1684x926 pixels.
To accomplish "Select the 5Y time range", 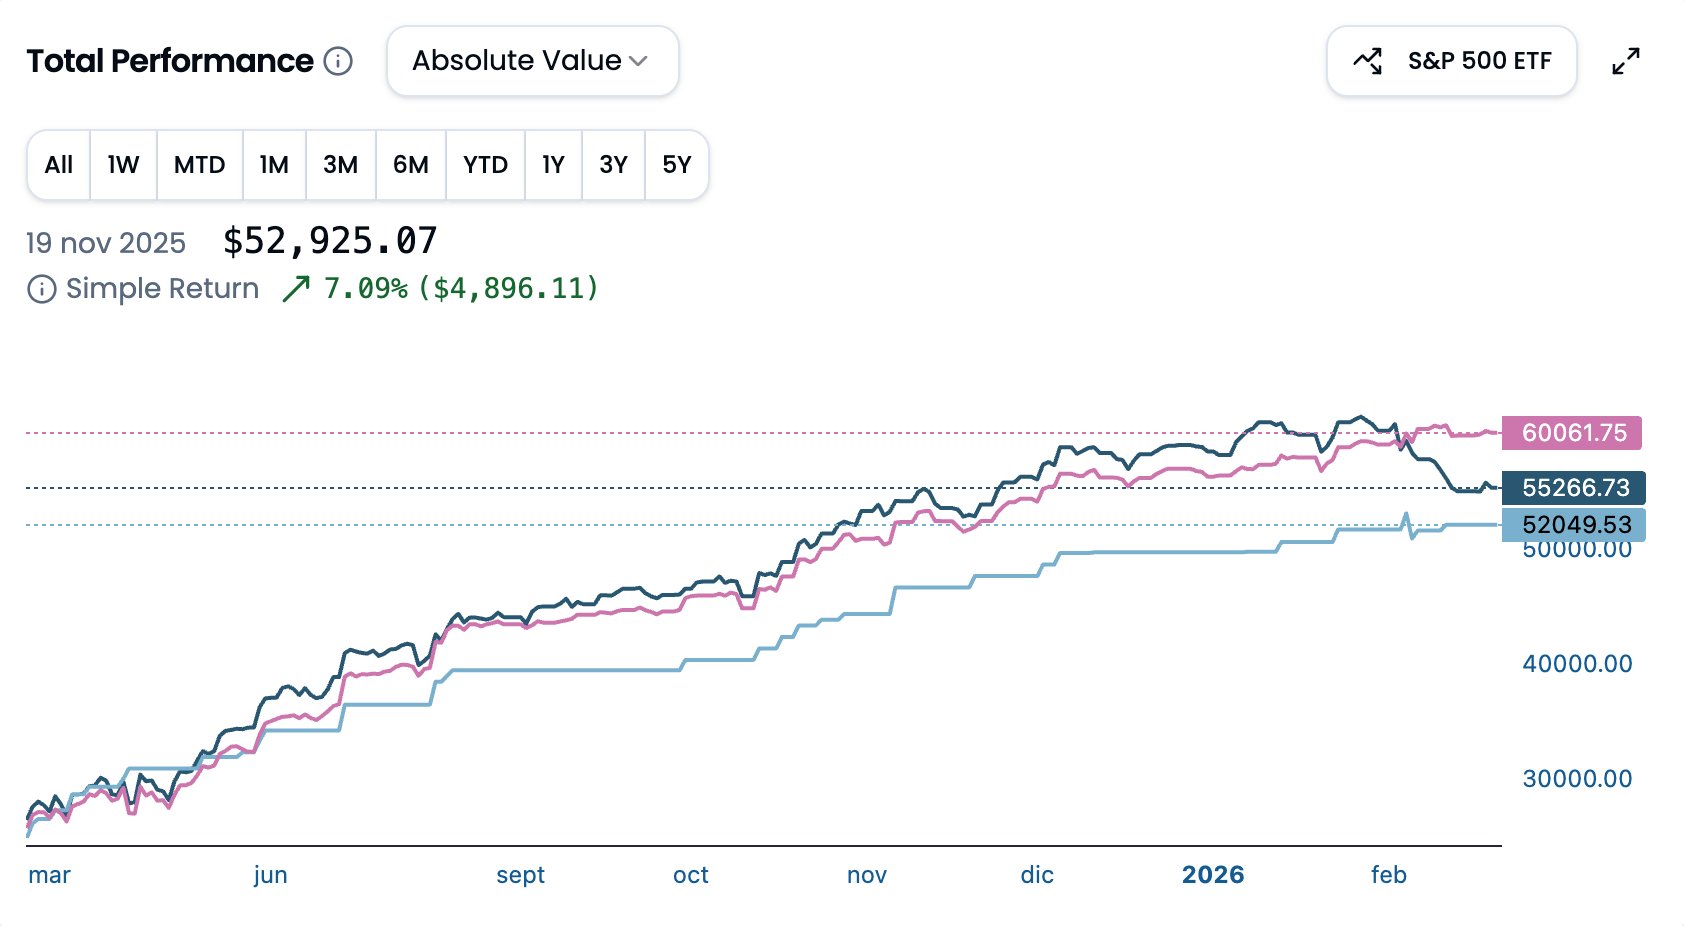I will [x=677, y=165].
